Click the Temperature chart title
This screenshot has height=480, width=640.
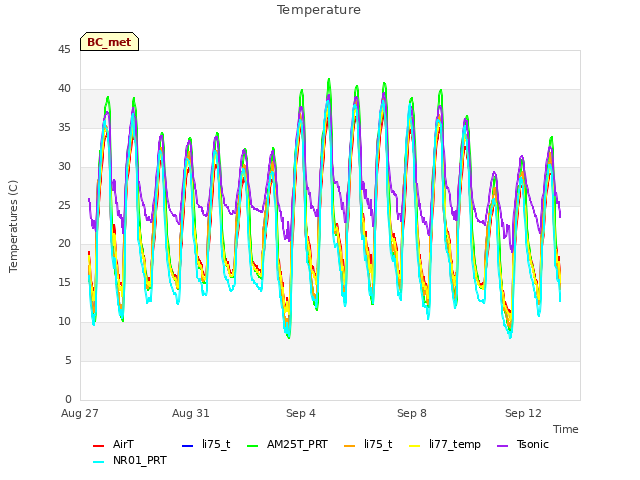tap(319, 10)
